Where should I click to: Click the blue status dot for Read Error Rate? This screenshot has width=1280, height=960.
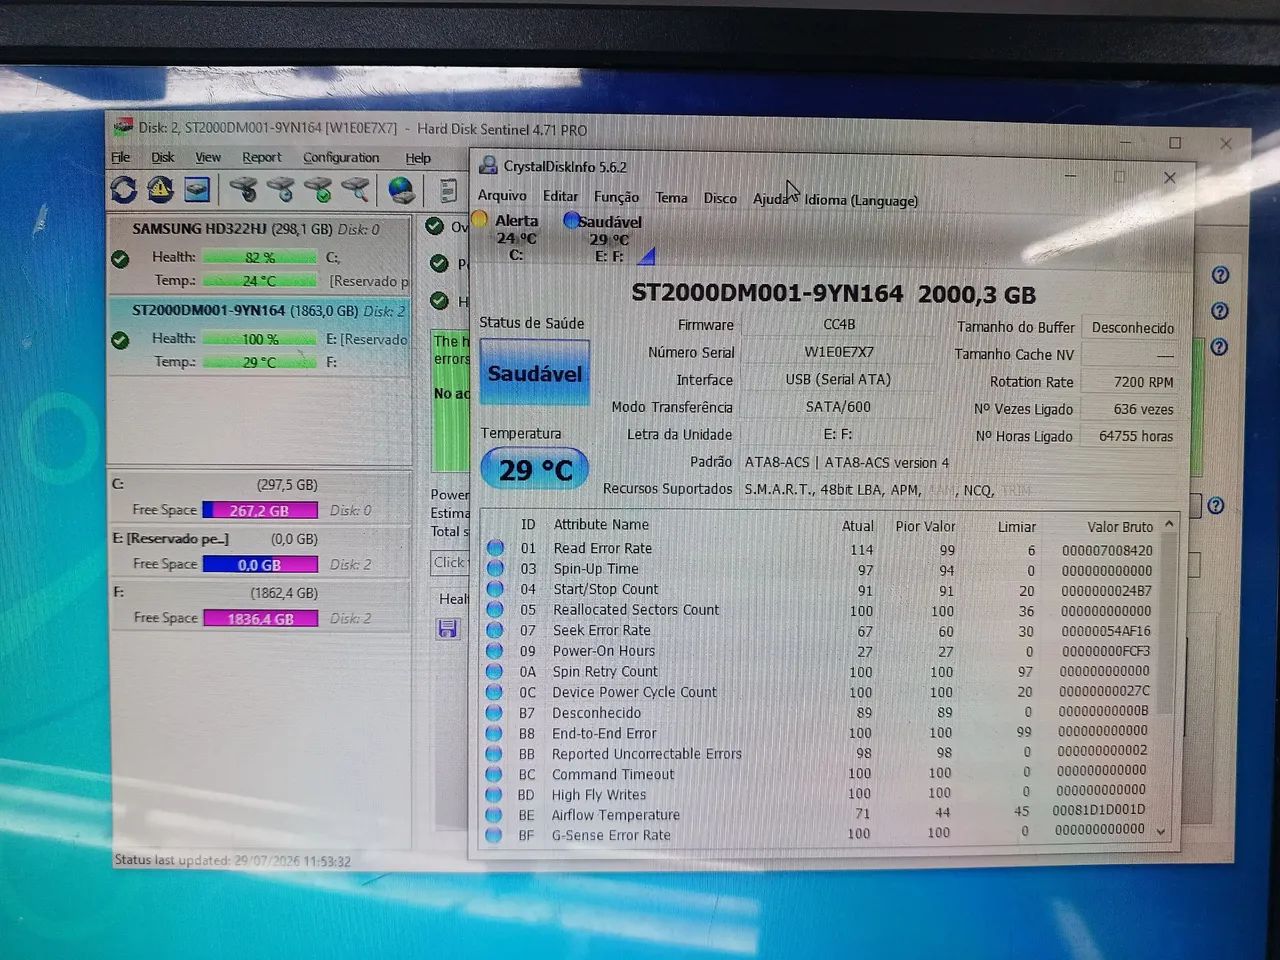tap(495, 548)
